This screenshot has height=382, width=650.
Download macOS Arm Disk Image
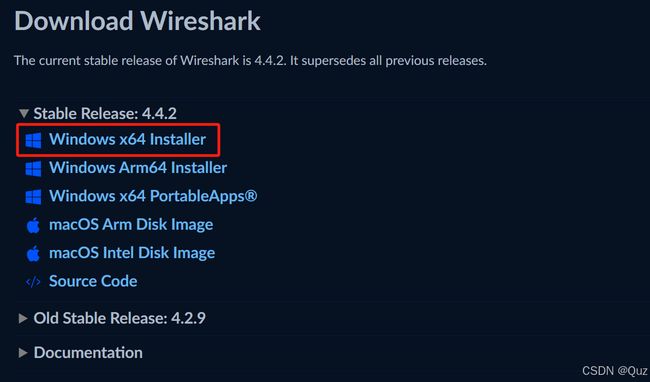click(131, 225)
